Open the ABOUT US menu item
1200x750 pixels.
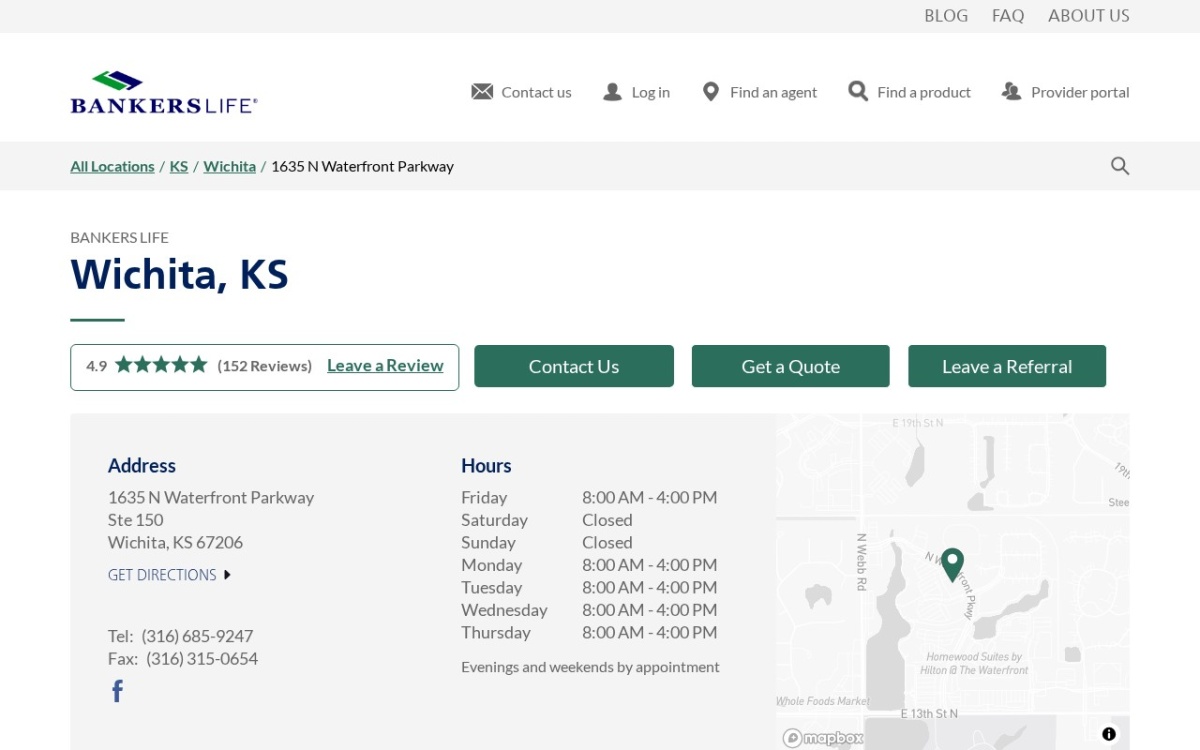1089,16
